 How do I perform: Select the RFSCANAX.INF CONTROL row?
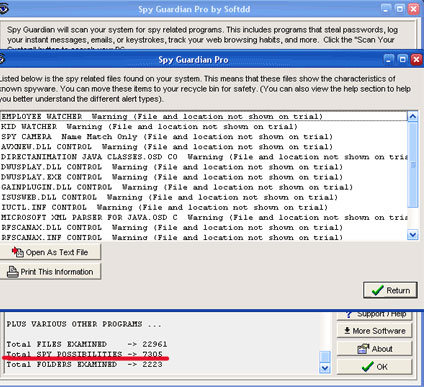tap(203, 237)
